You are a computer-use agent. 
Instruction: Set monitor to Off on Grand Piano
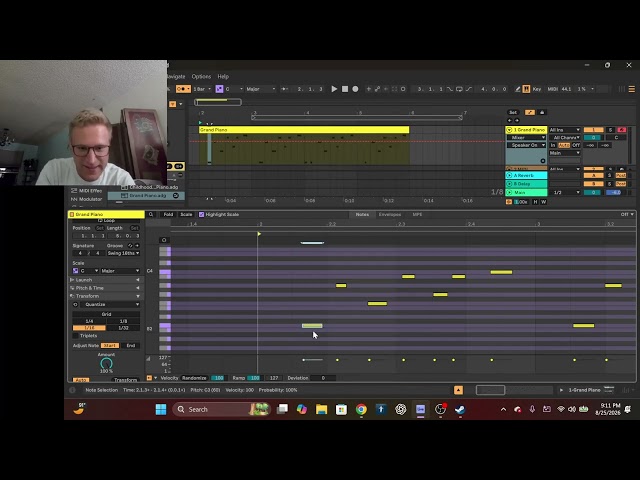(576, 145)
